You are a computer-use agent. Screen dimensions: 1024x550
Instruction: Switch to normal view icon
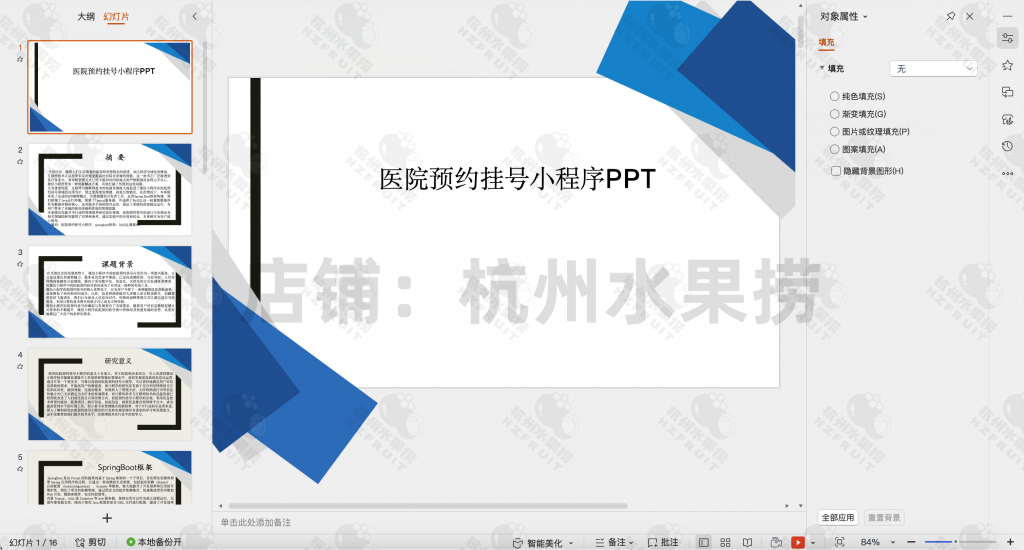point(703,542)
